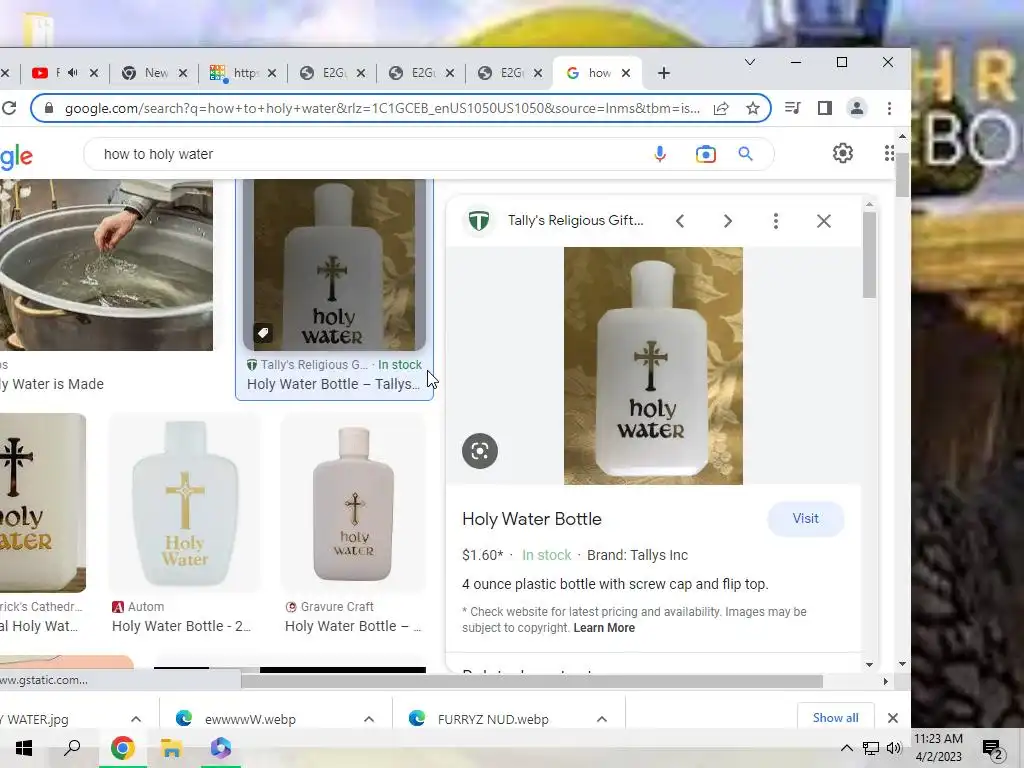
Task: Open the Autom Holy Water Bottle thumbnail
Action: tap(185, 503)
